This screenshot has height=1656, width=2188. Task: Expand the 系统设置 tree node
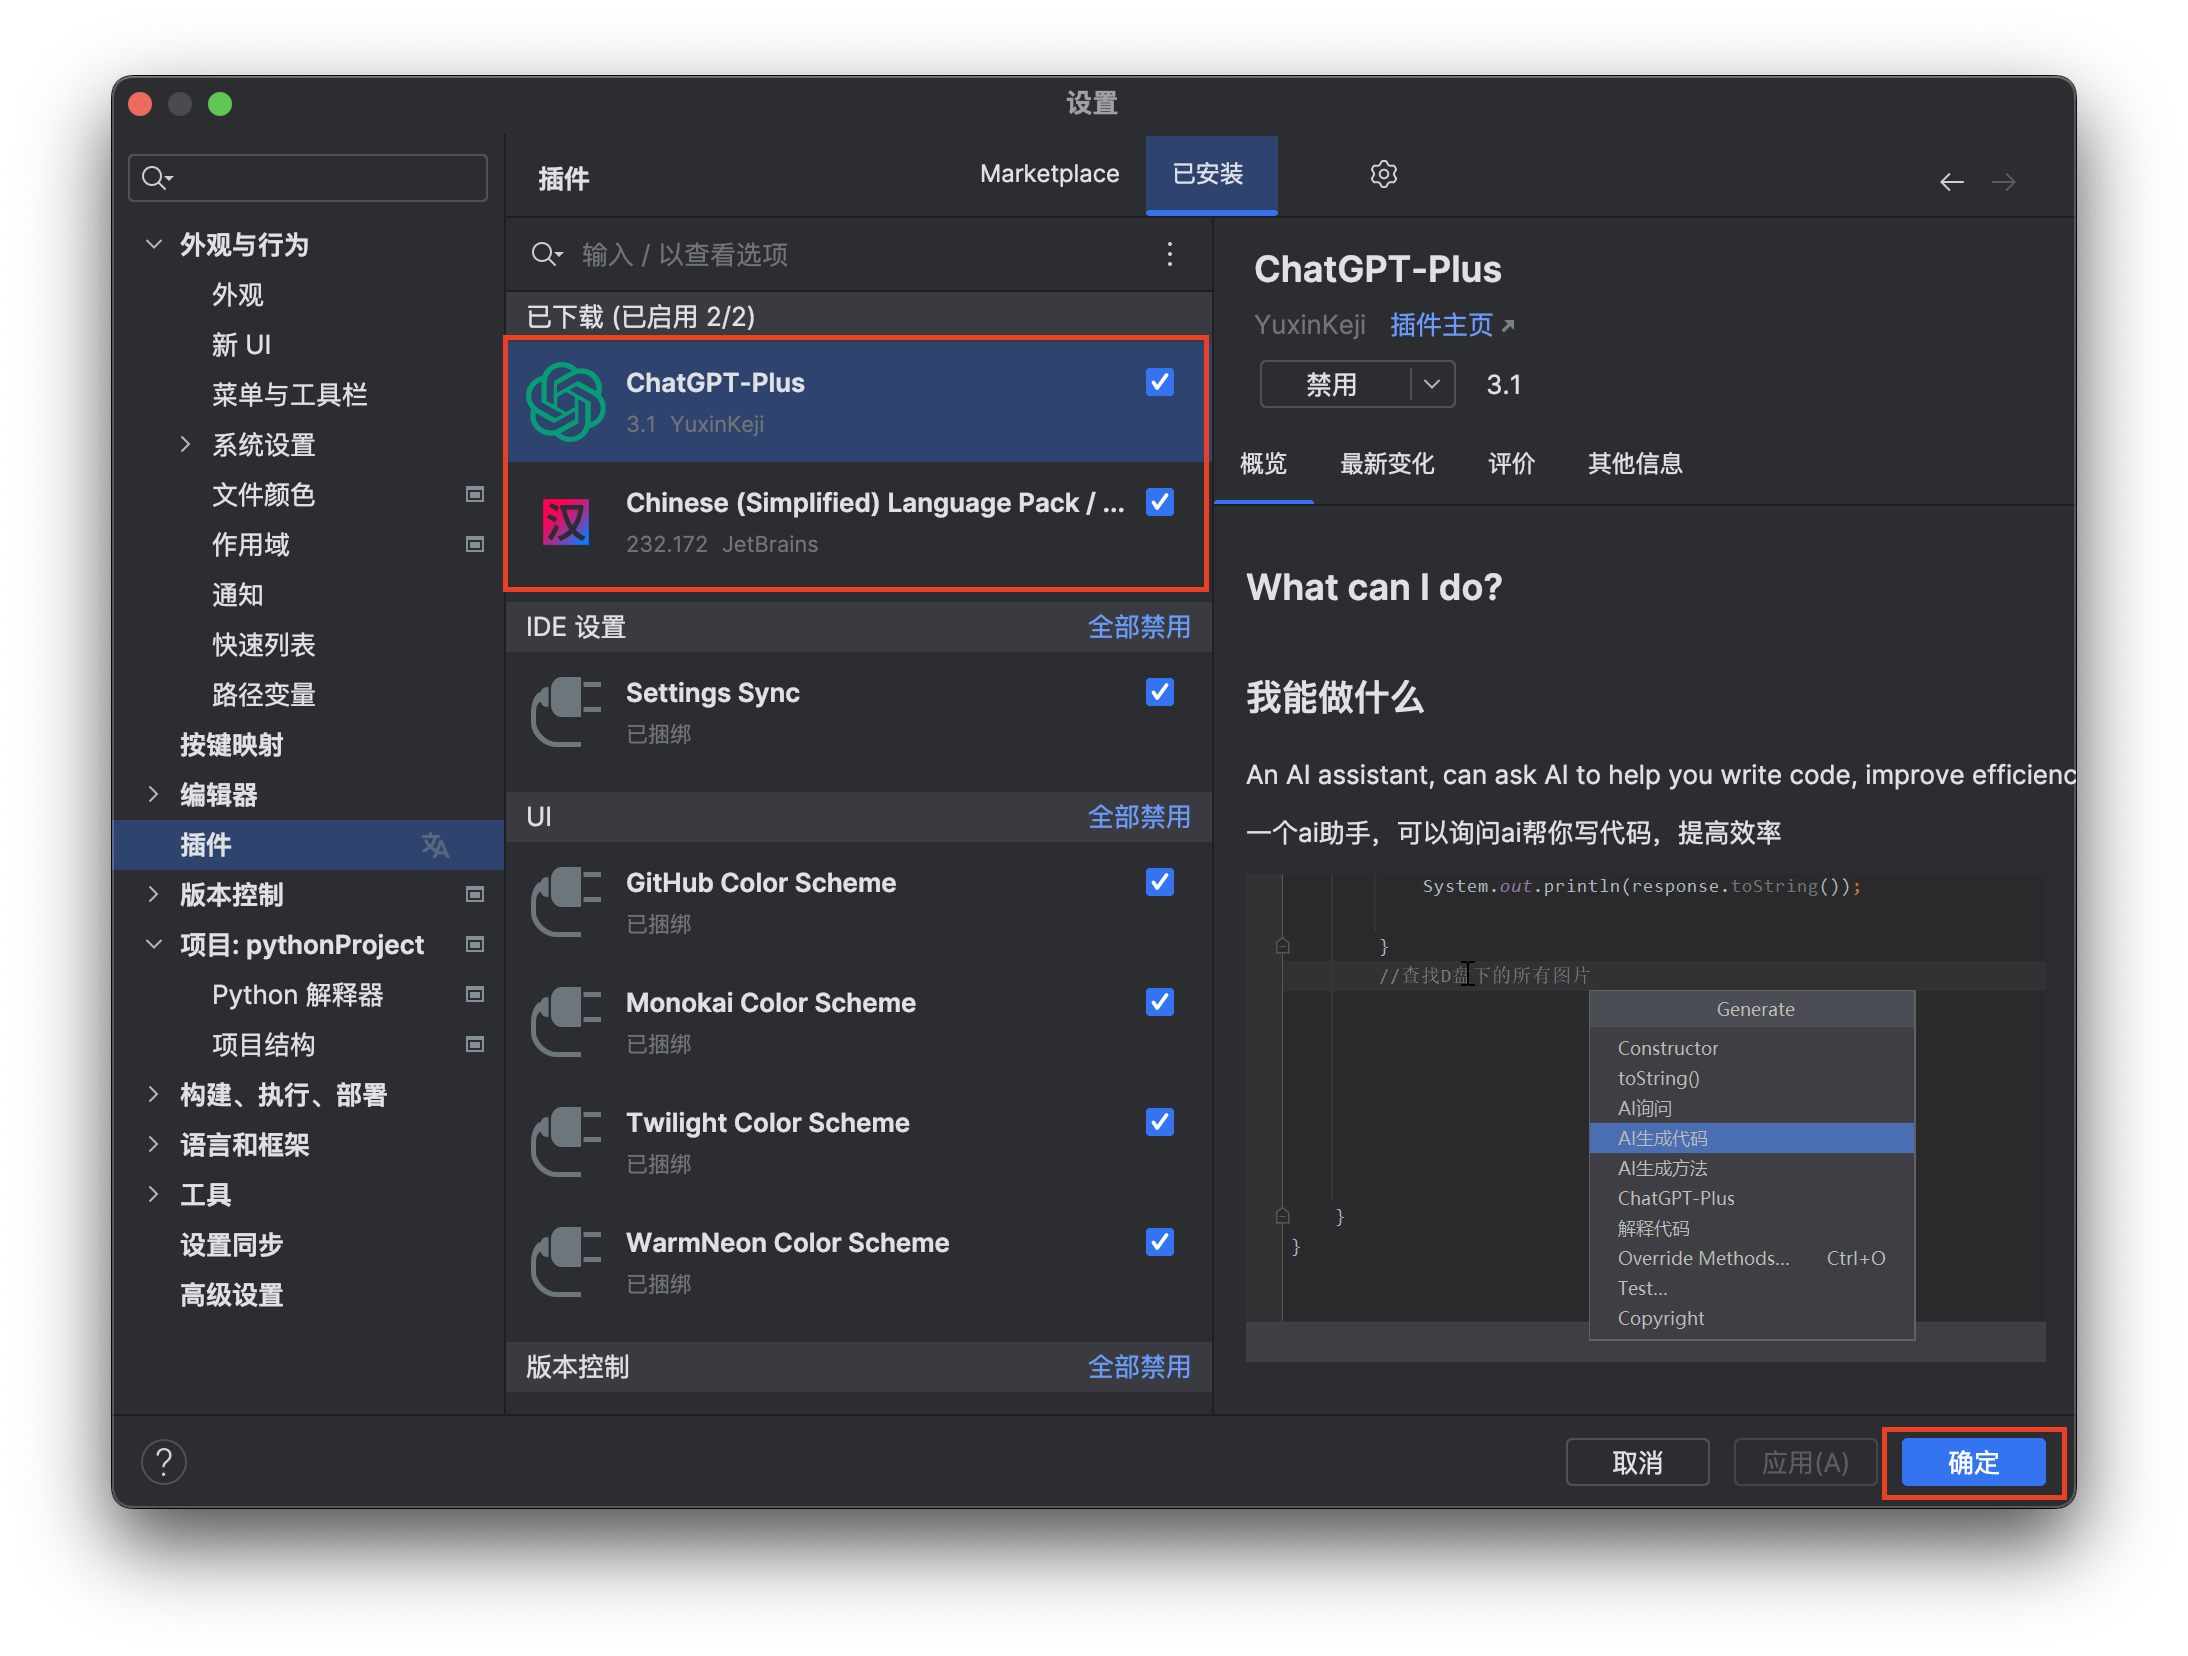click(185, 444)
